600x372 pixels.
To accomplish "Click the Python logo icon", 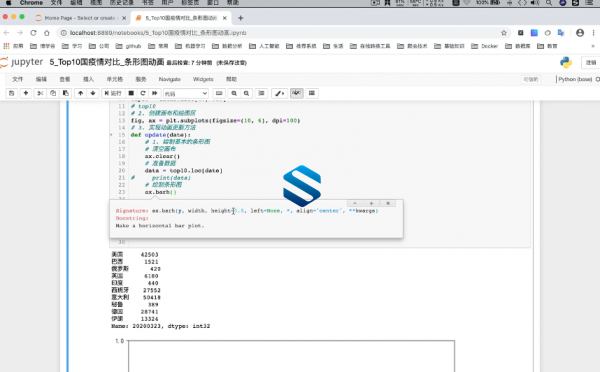I will [x=566, y=62].
